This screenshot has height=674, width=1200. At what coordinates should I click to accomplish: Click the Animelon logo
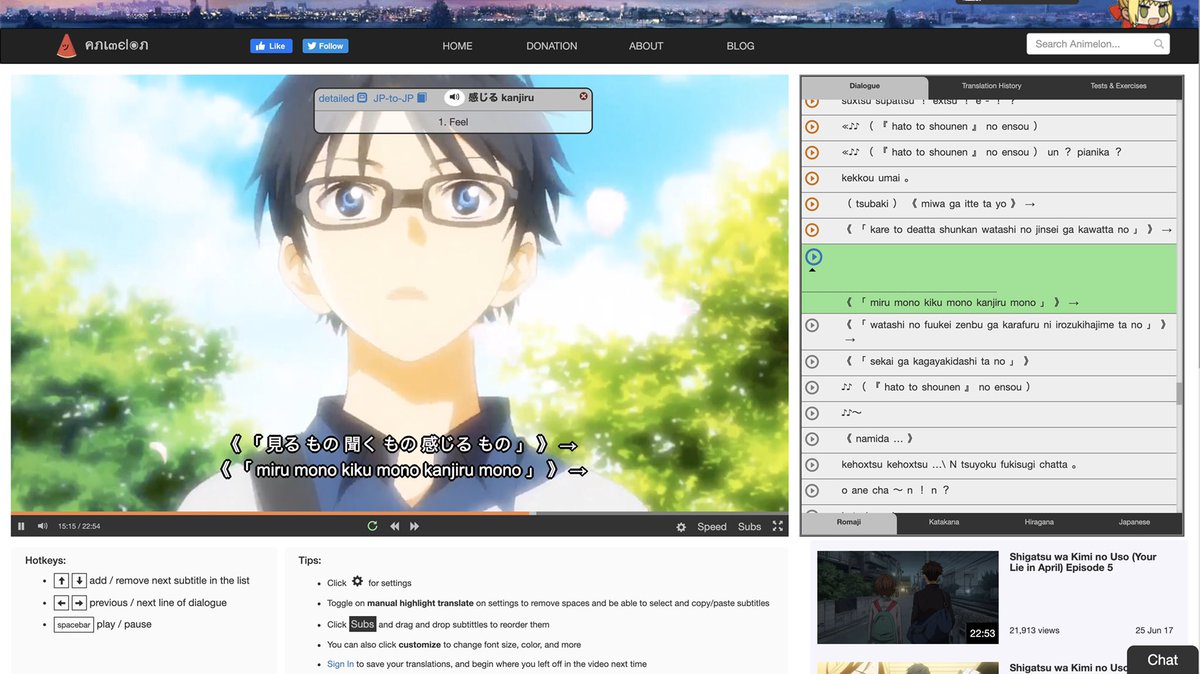103,45
